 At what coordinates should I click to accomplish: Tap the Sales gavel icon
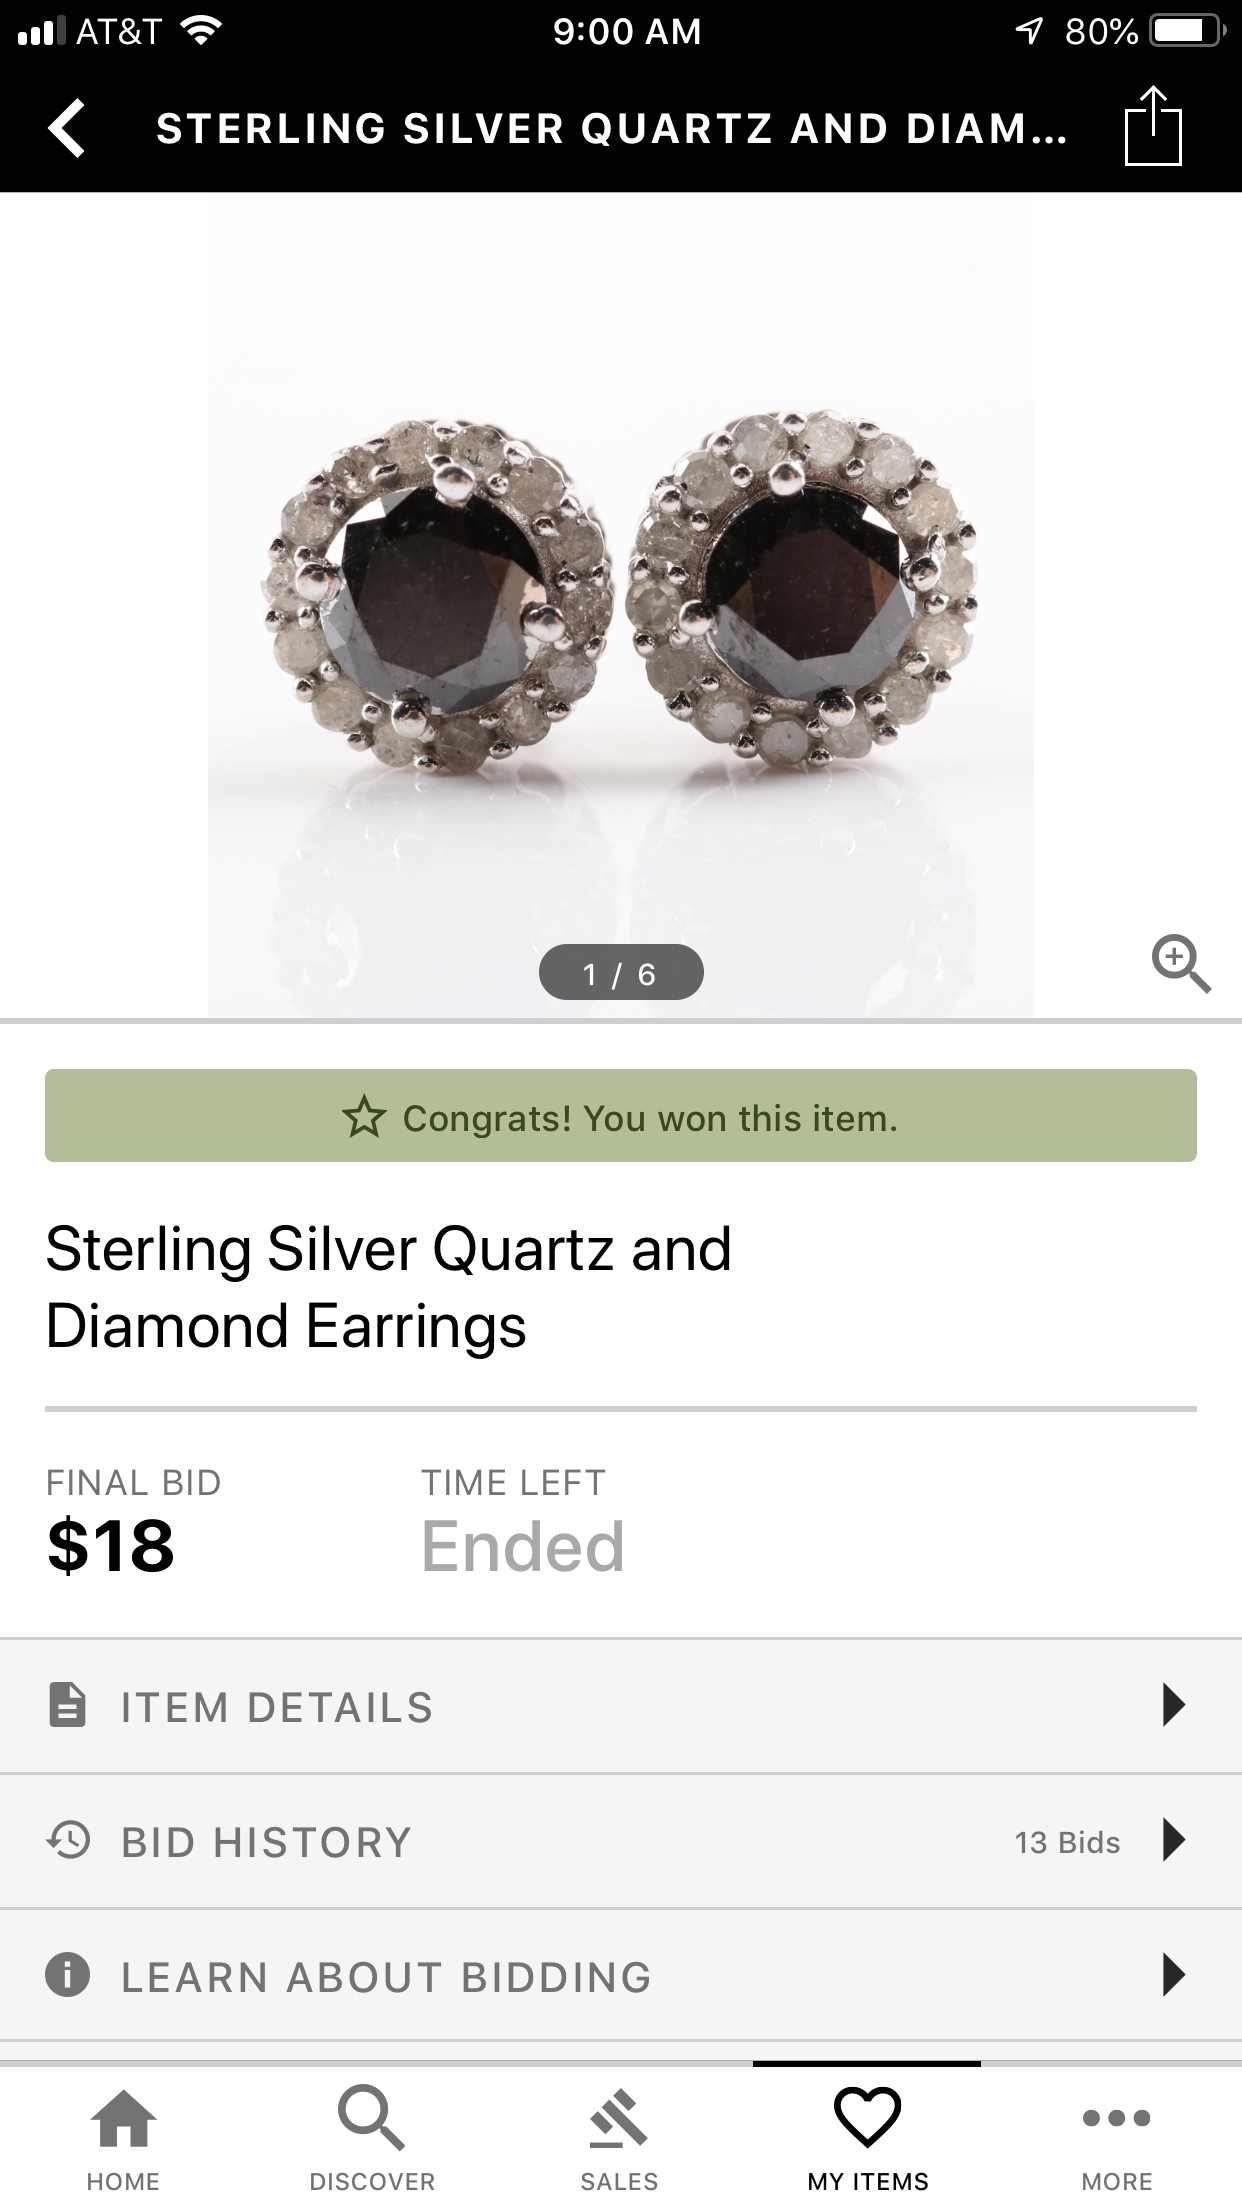[x=619, y=2118]
